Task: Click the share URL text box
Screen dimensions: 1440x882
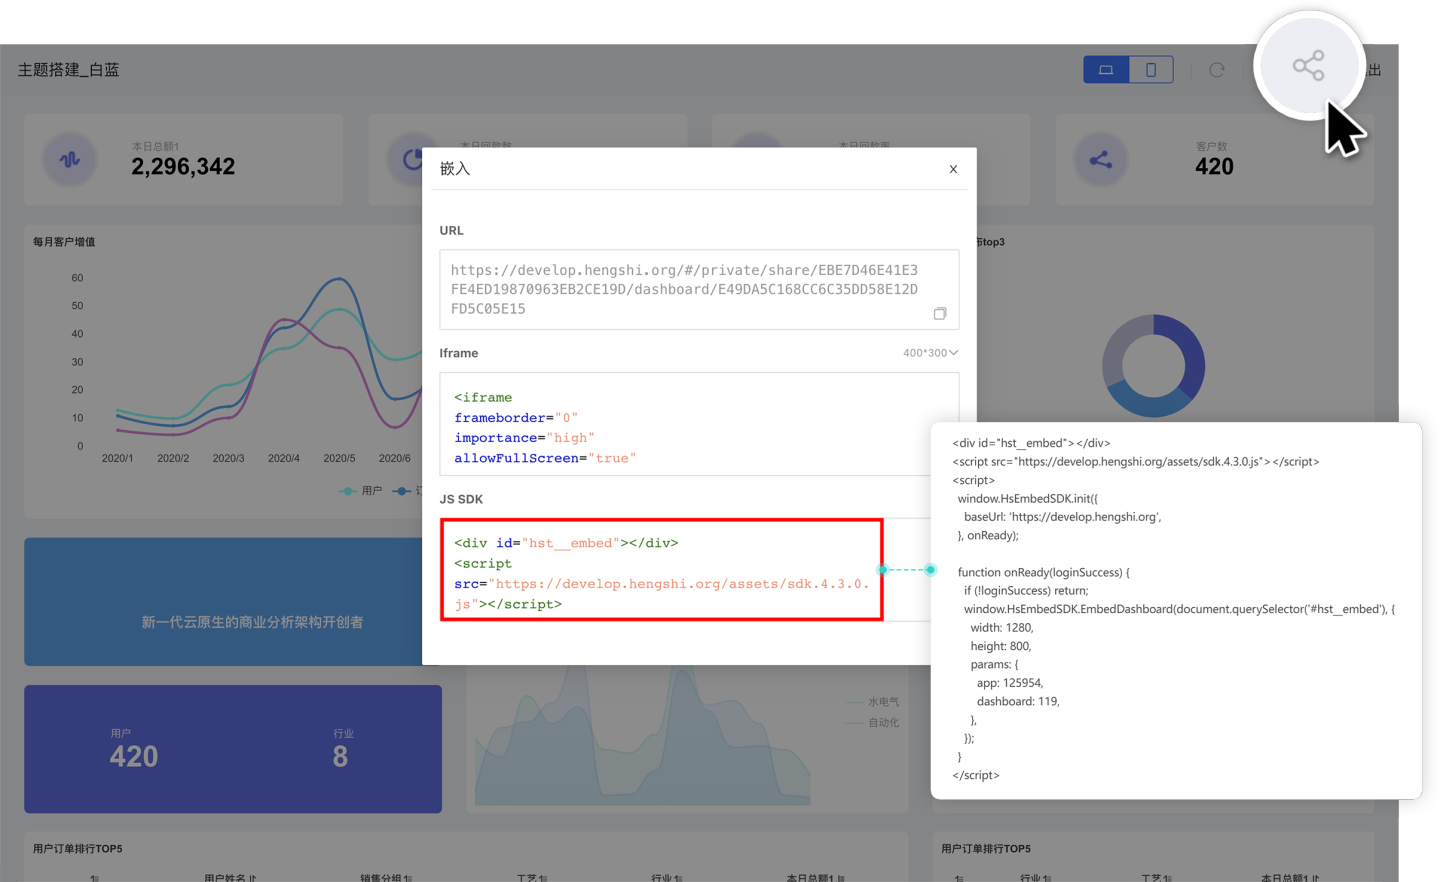Action: tap(699, 289)
